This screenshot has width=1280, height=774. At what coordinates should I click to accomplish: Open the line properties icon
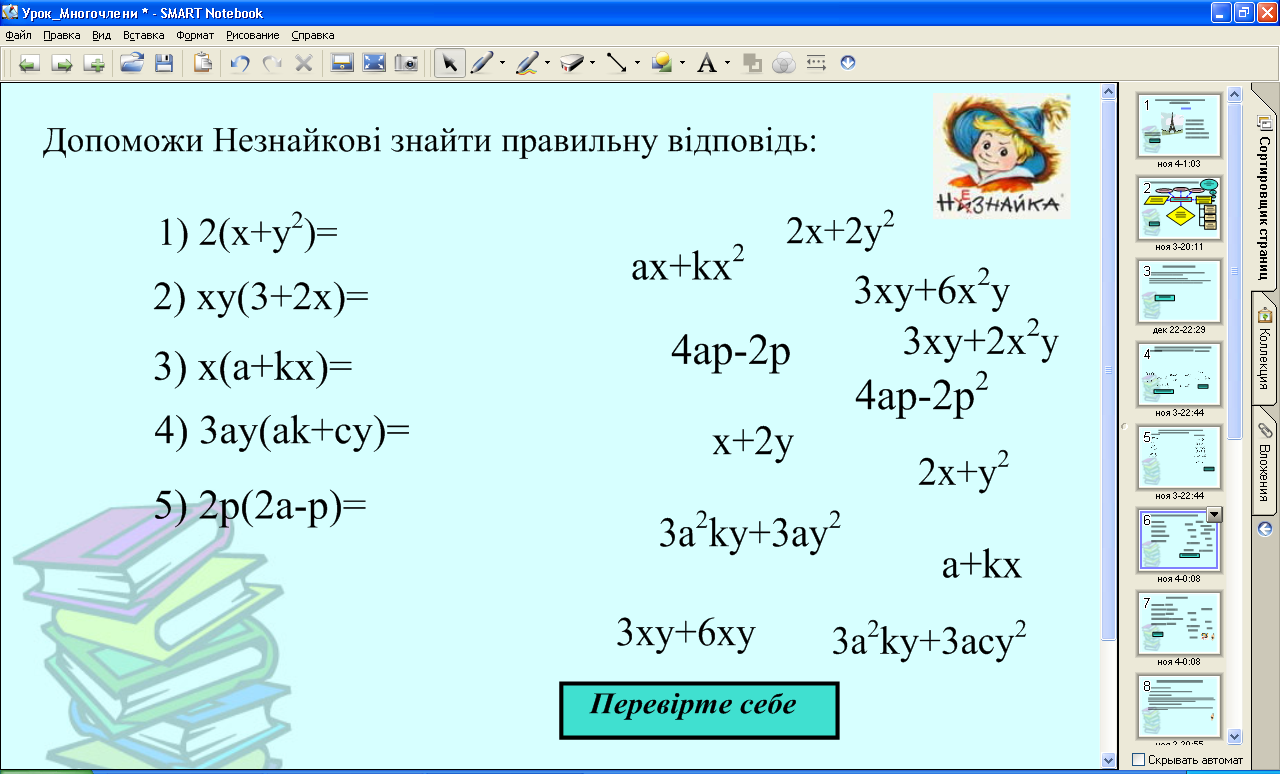coord(816,63)
